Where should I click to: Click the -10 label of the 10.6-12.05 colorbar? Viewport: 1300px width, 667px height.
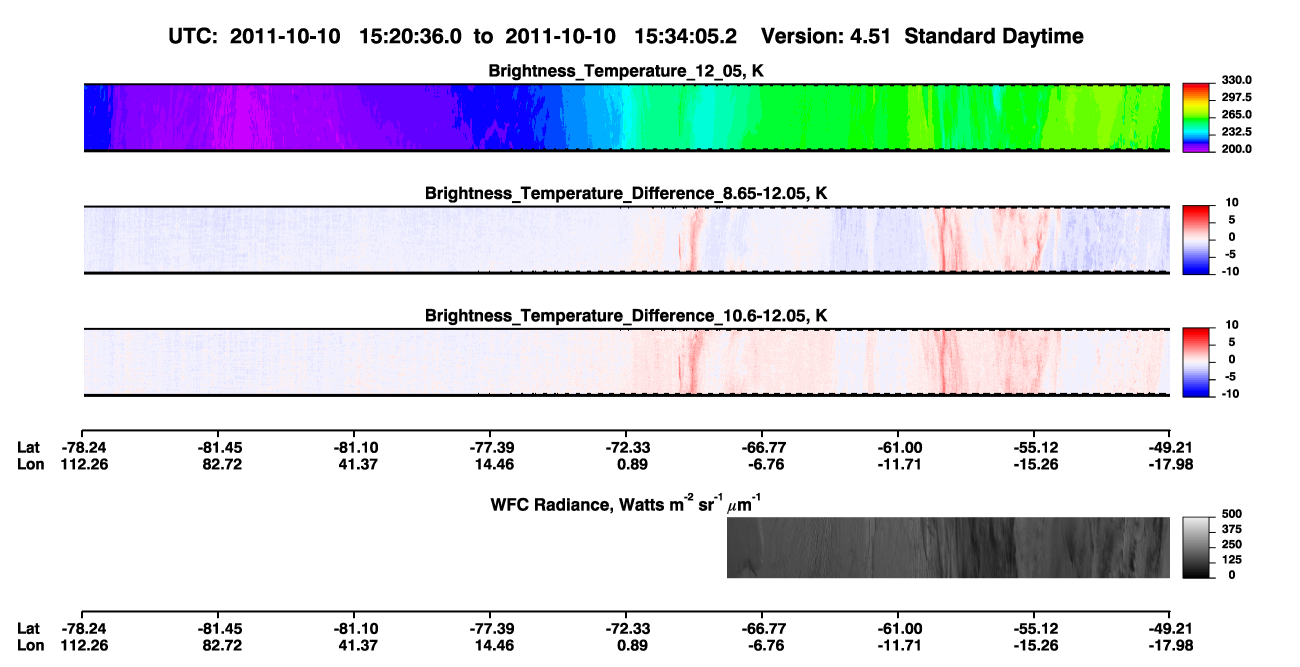point(1230,393)
